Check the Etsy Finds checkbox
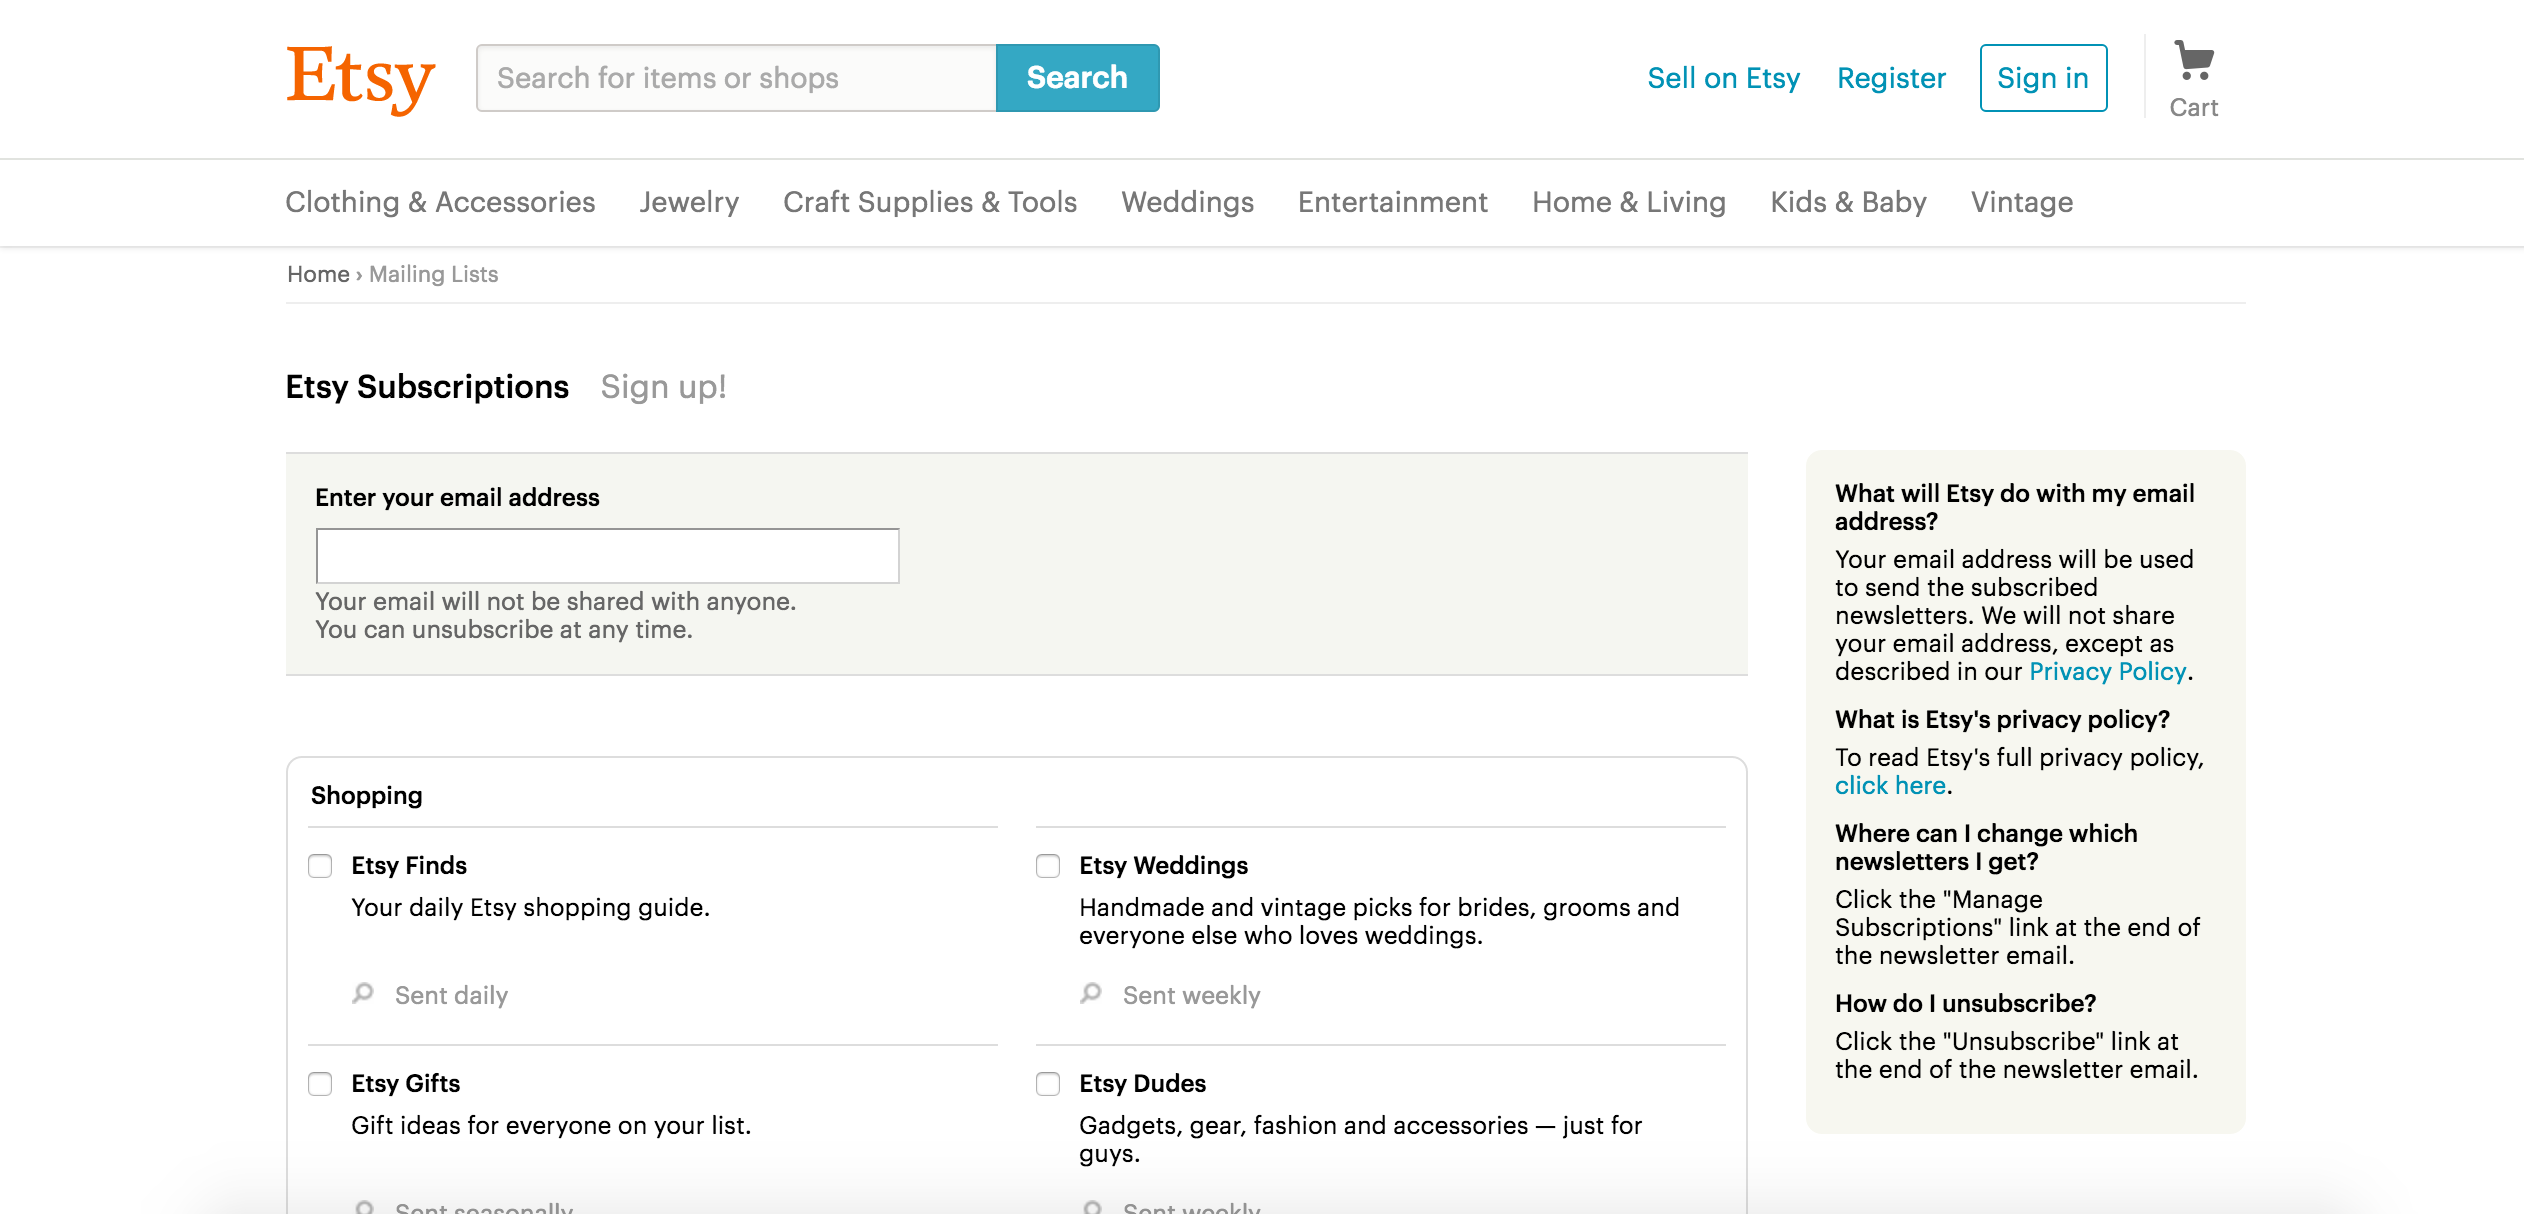 pos(320,866)
